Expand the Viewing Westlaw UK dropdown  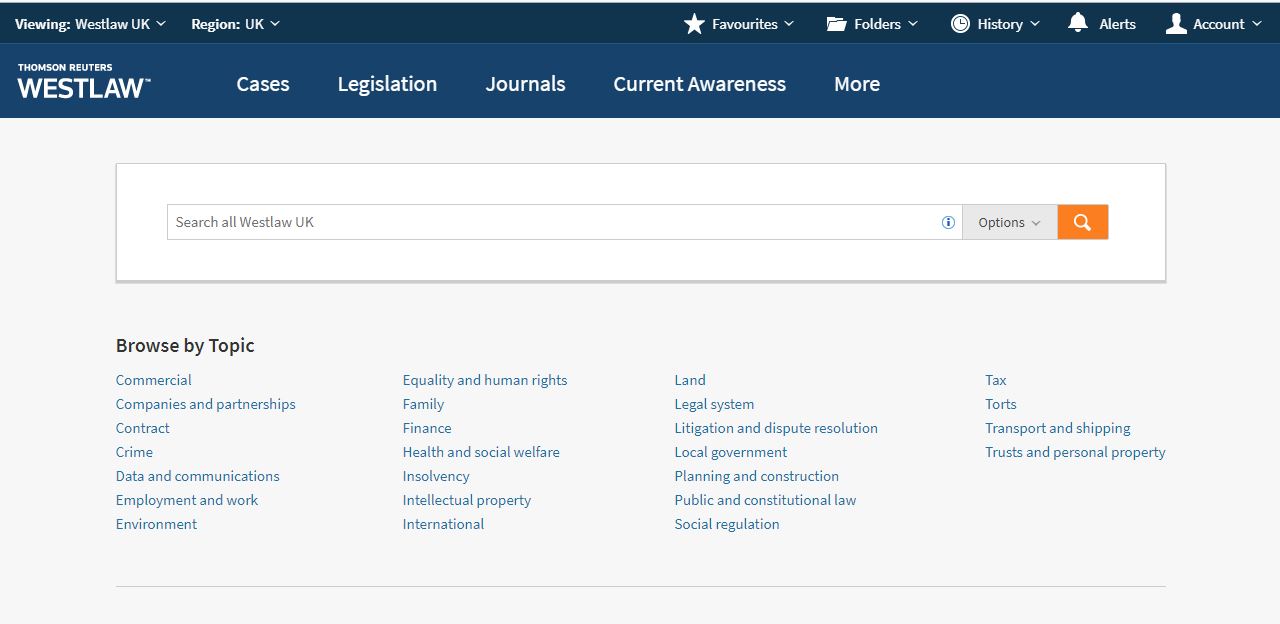(x=90, y=23)
